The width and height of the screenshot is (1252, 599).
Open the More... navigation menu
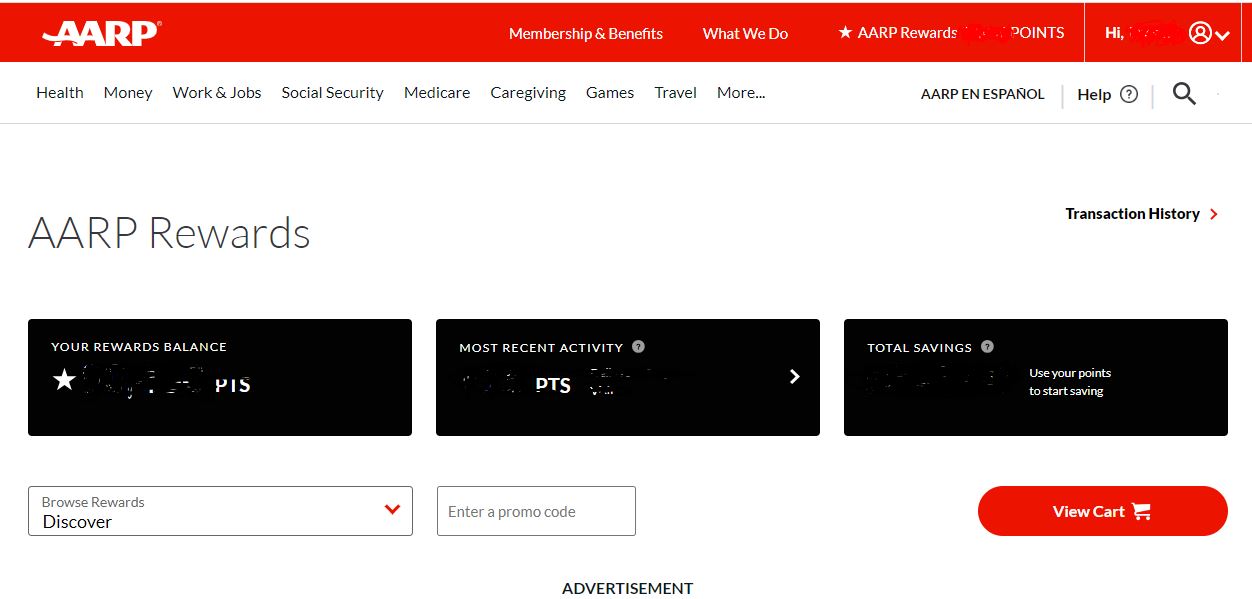point(740,92)
